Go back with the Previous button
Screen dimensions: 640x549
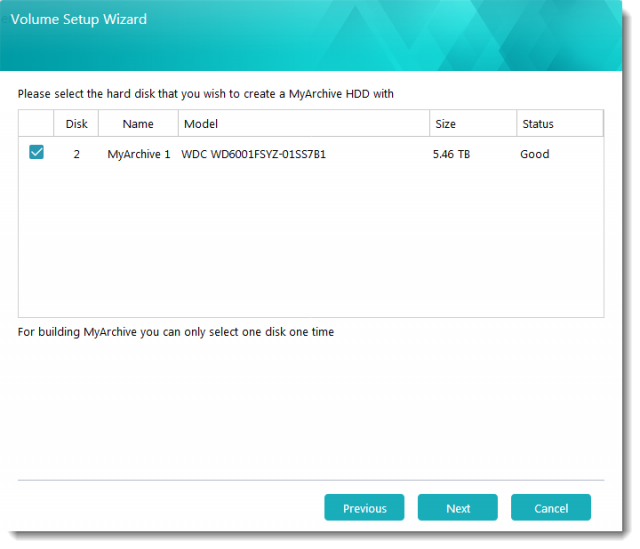pos(364,508)
